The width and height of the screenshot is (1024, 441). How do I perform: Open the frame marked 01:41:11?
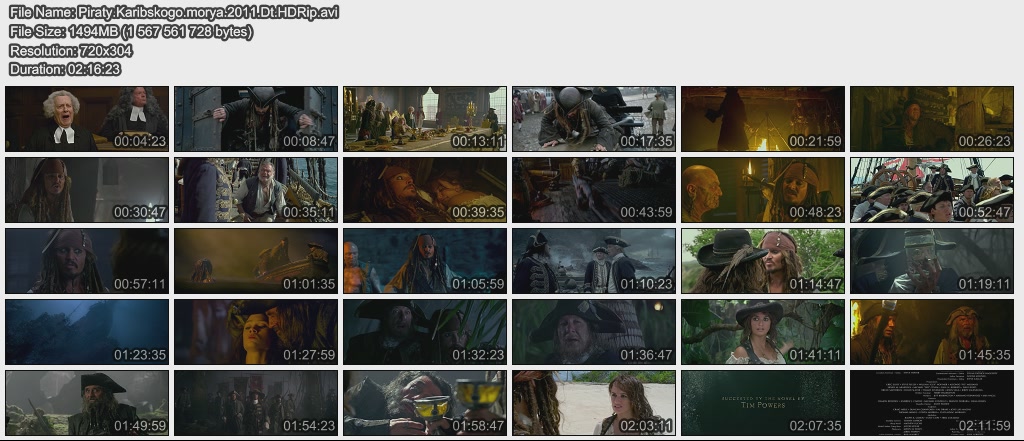763,332
